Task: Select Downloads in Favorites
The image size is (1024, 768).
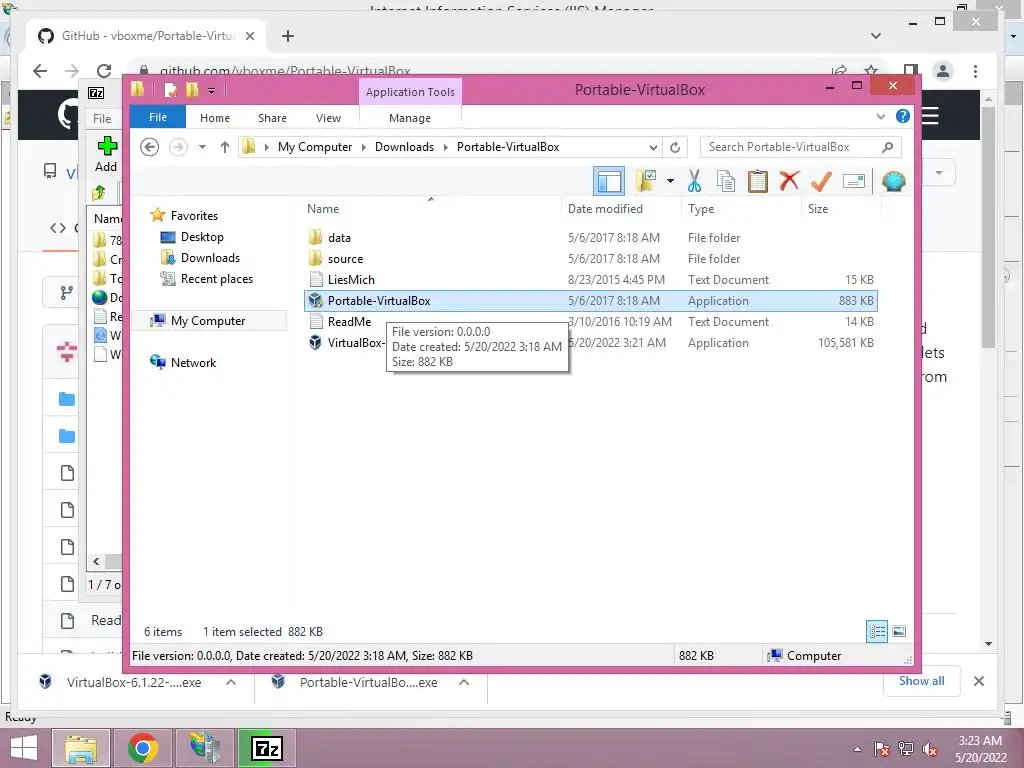Action: 210,258
